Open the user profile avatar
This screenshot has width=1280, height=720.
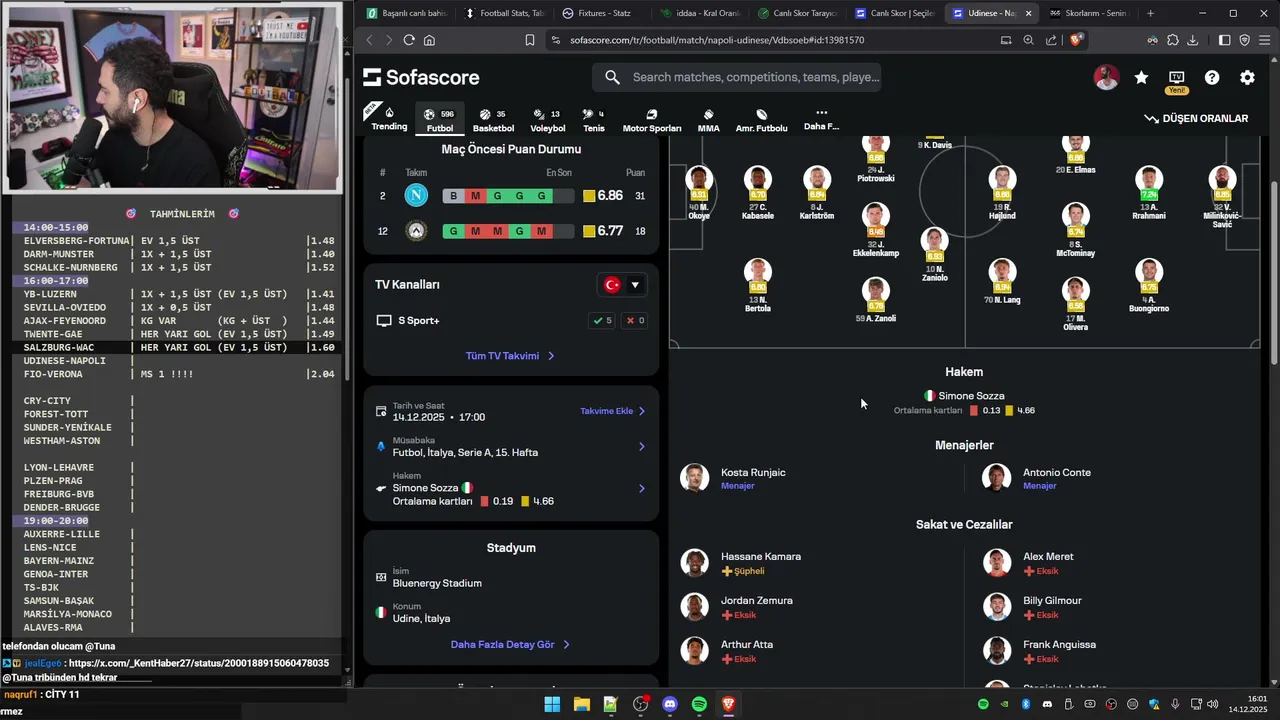pyautogui.click(x=1106, y=78)
